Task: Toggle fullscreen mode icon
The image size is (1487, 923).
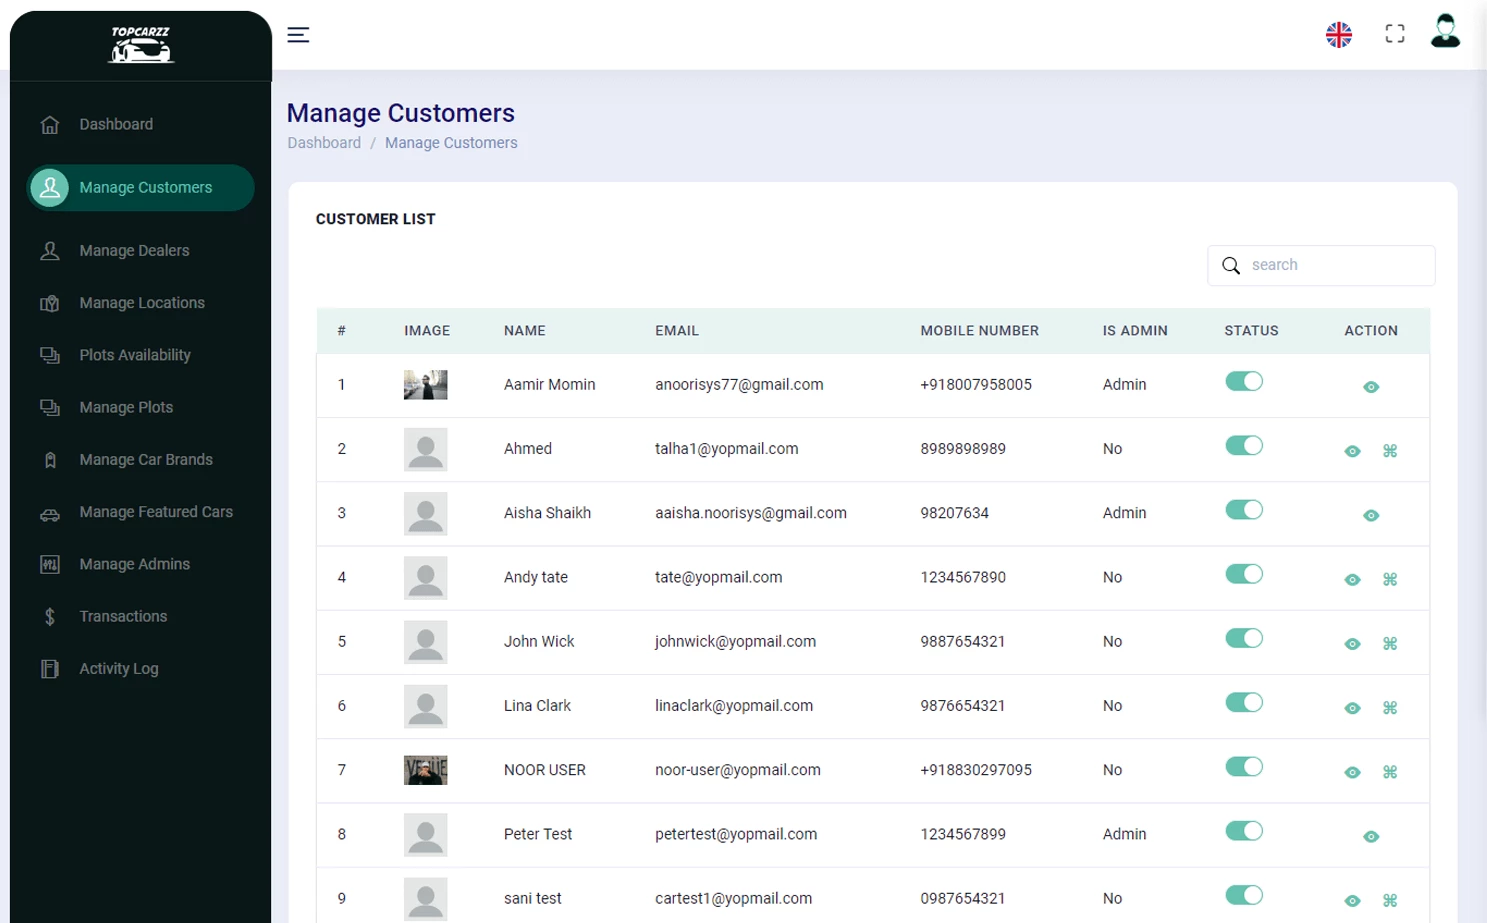Action: pyautogui.click(x=1394, y=34)
